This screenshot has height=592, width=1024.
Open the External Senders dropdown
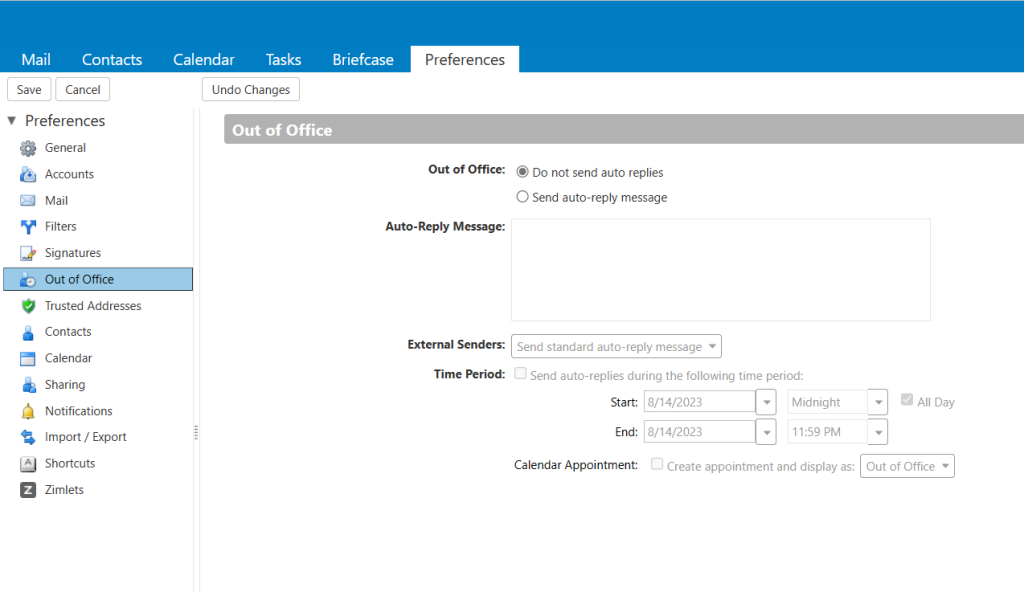(x=616, y=347)
